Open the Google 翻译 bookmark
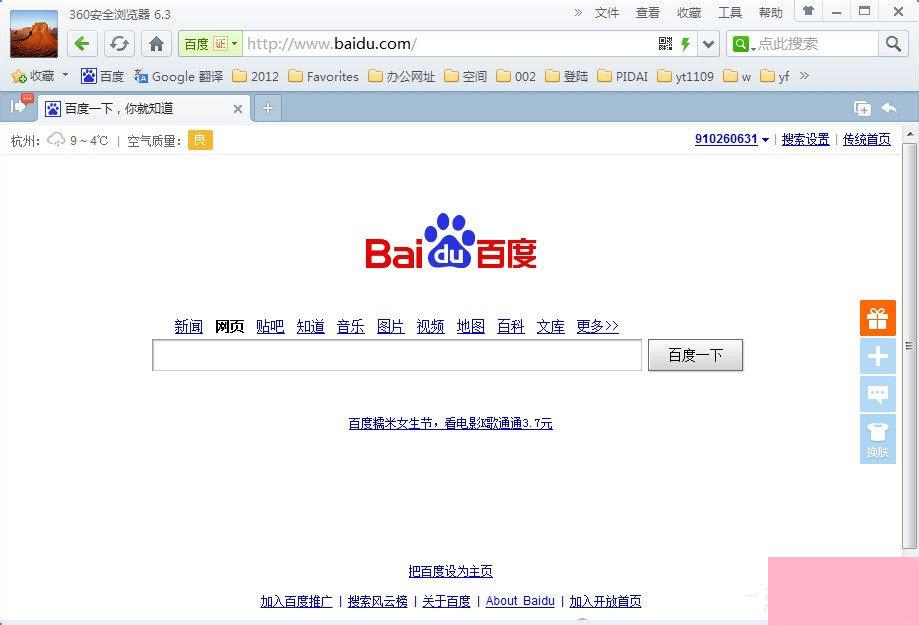The image size is (919, 625). [x=179, y=76]
